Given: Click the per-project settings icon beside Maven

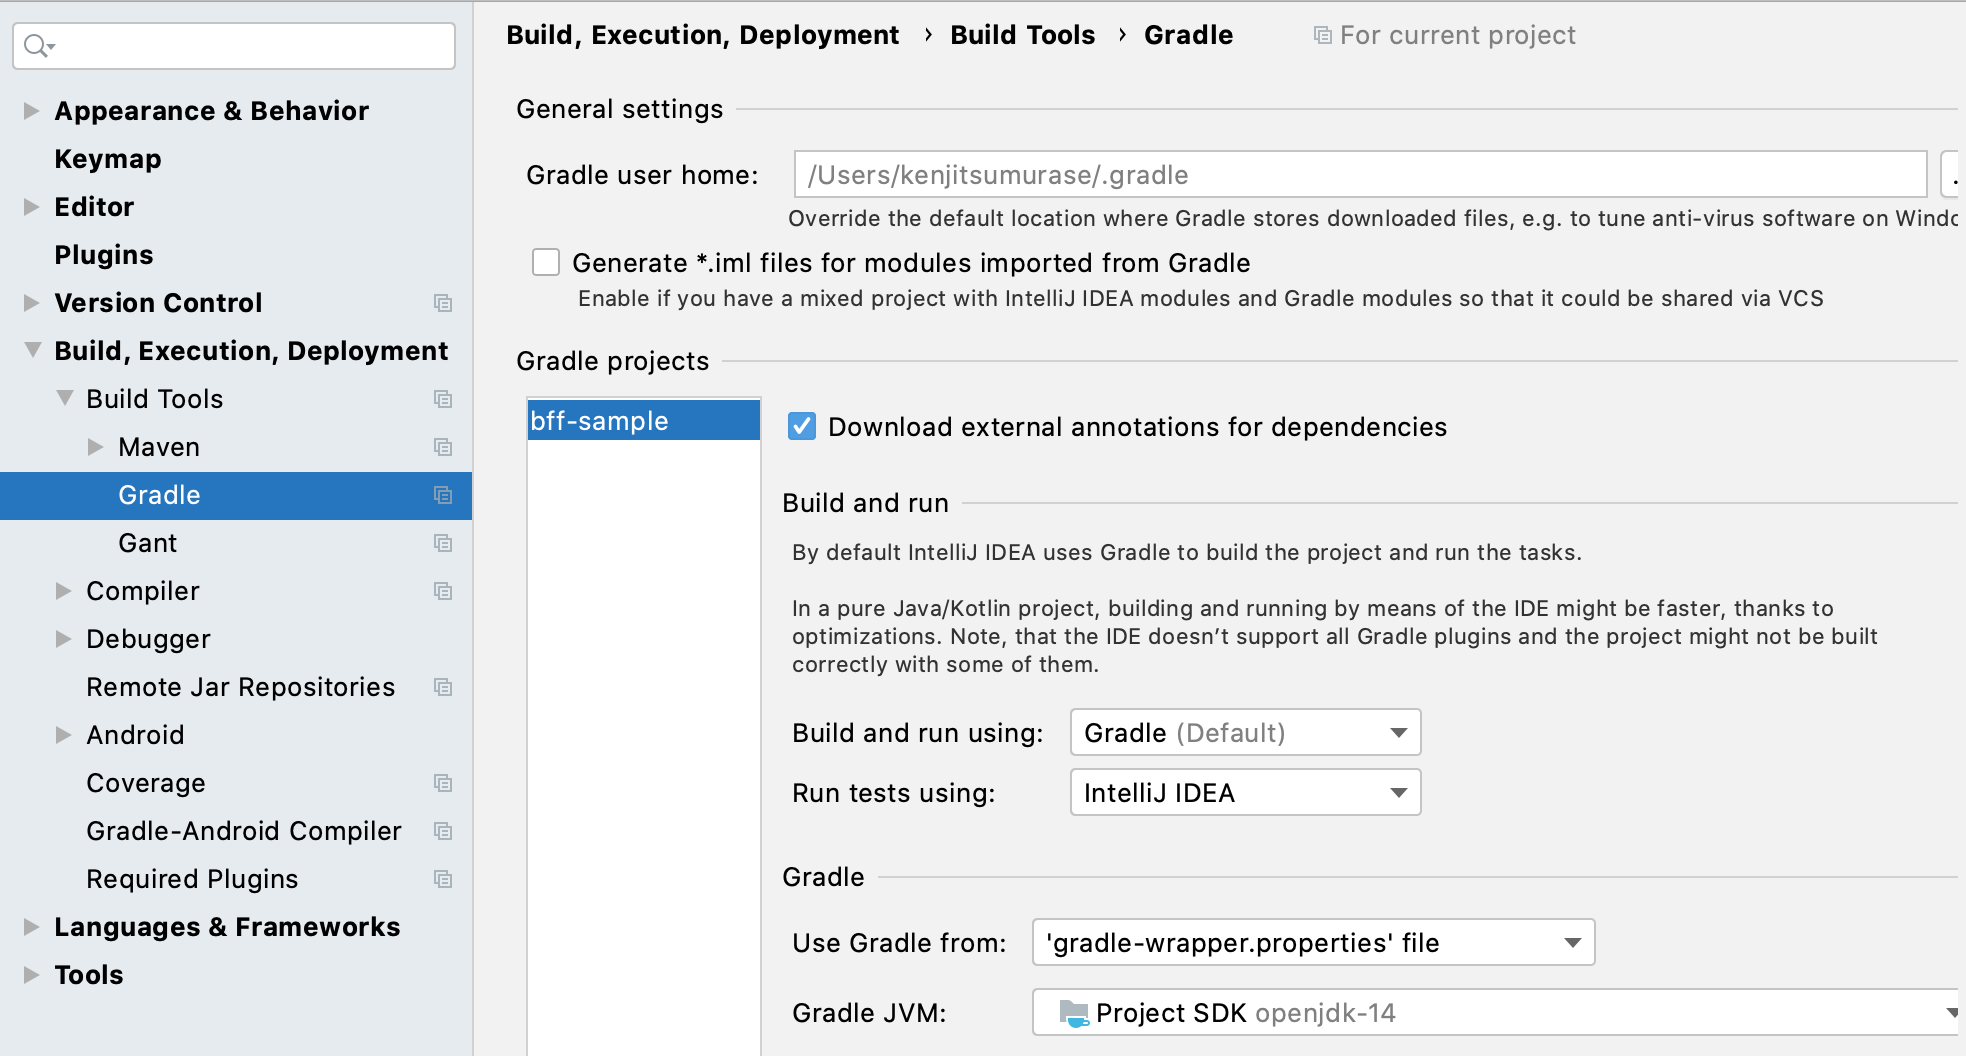Looking at the screenshot, I should (x=443, y=447).
